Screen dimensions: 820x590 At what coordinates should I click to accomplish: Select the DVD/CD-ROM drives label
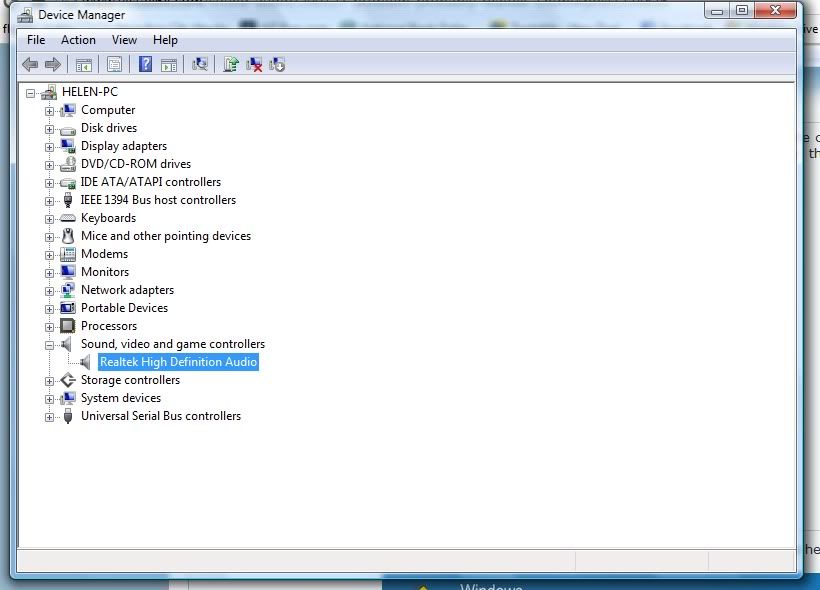click(136, 164)
